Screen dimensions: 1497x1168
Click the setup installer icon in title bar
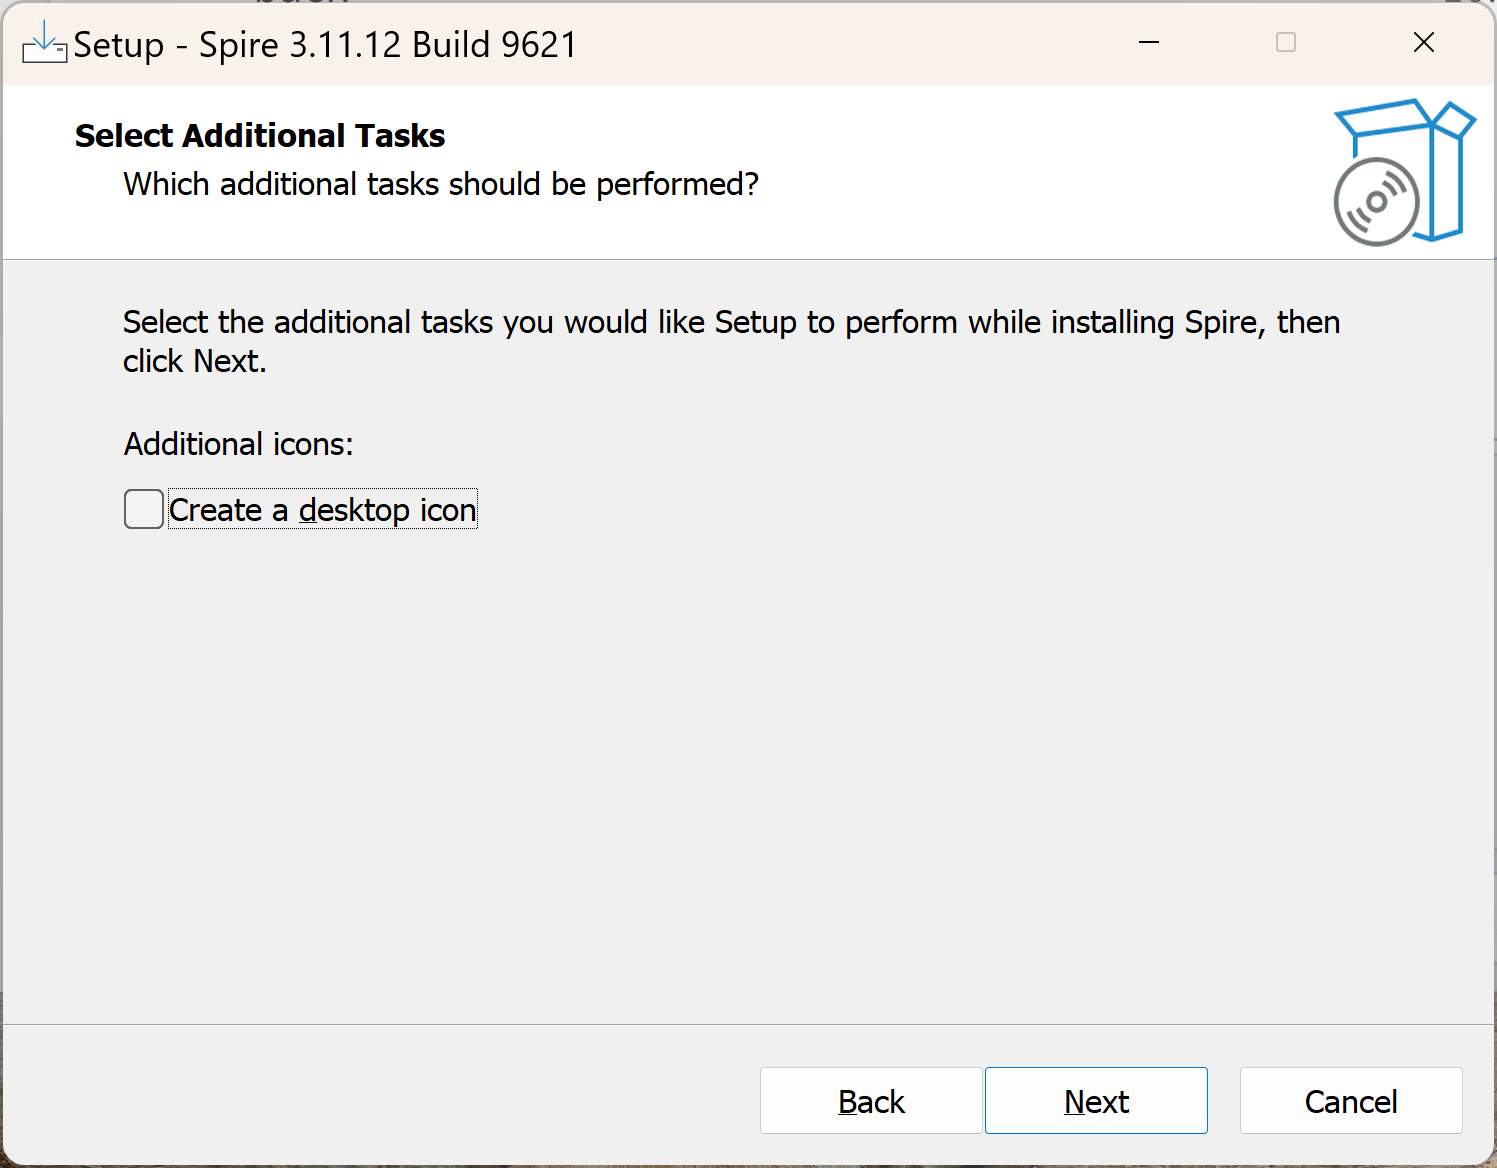point(44,43)
